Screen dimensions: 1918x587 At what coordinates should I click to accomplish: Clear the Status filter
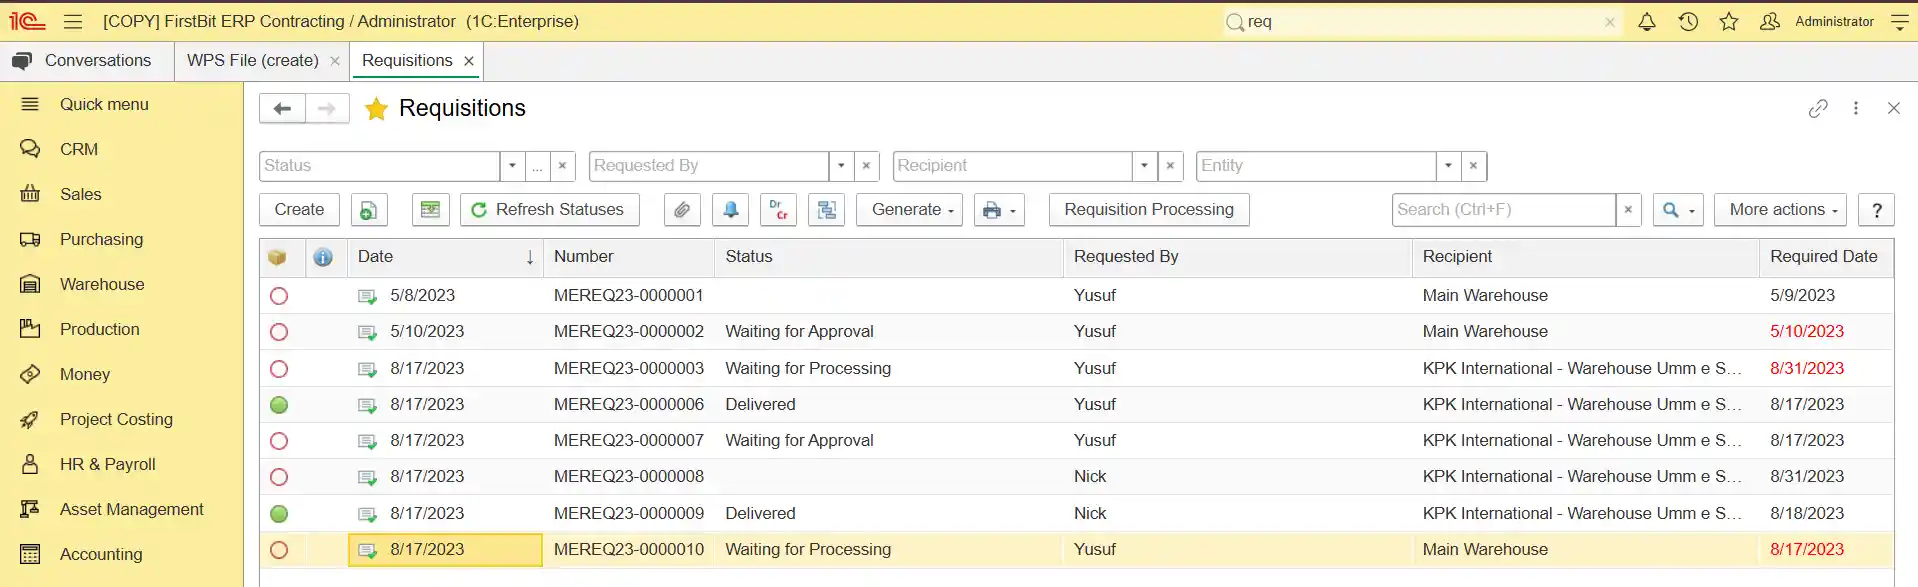562,166
